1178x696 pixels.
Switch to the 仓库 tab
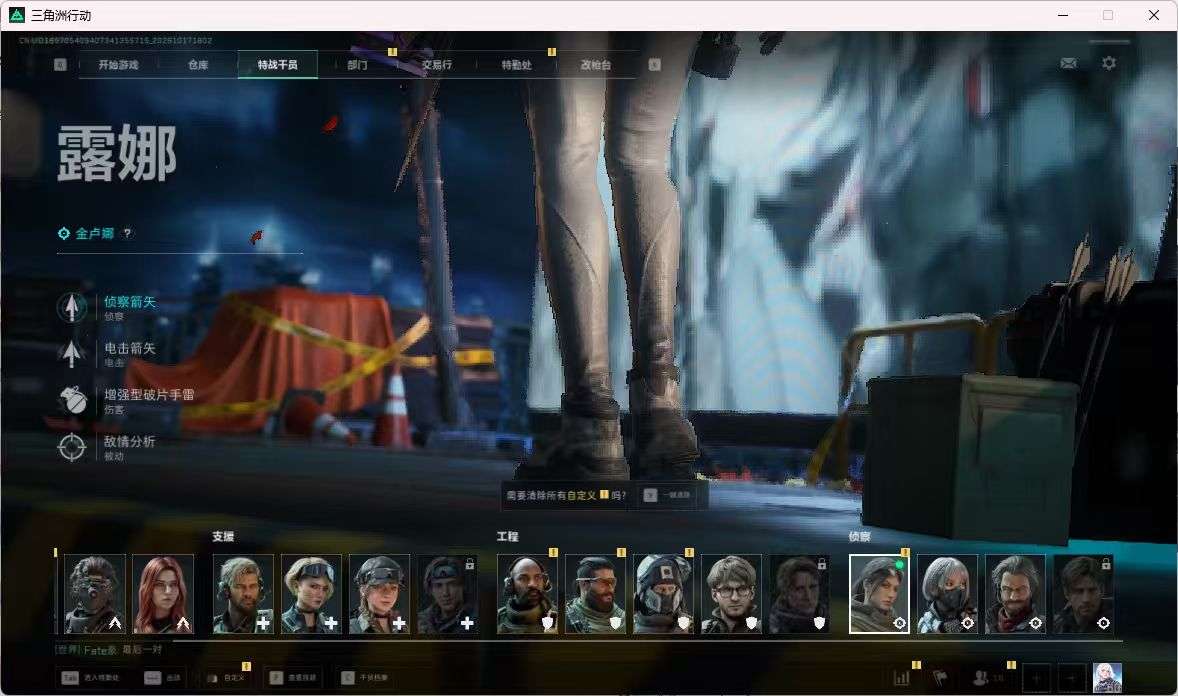click(198, 65)
